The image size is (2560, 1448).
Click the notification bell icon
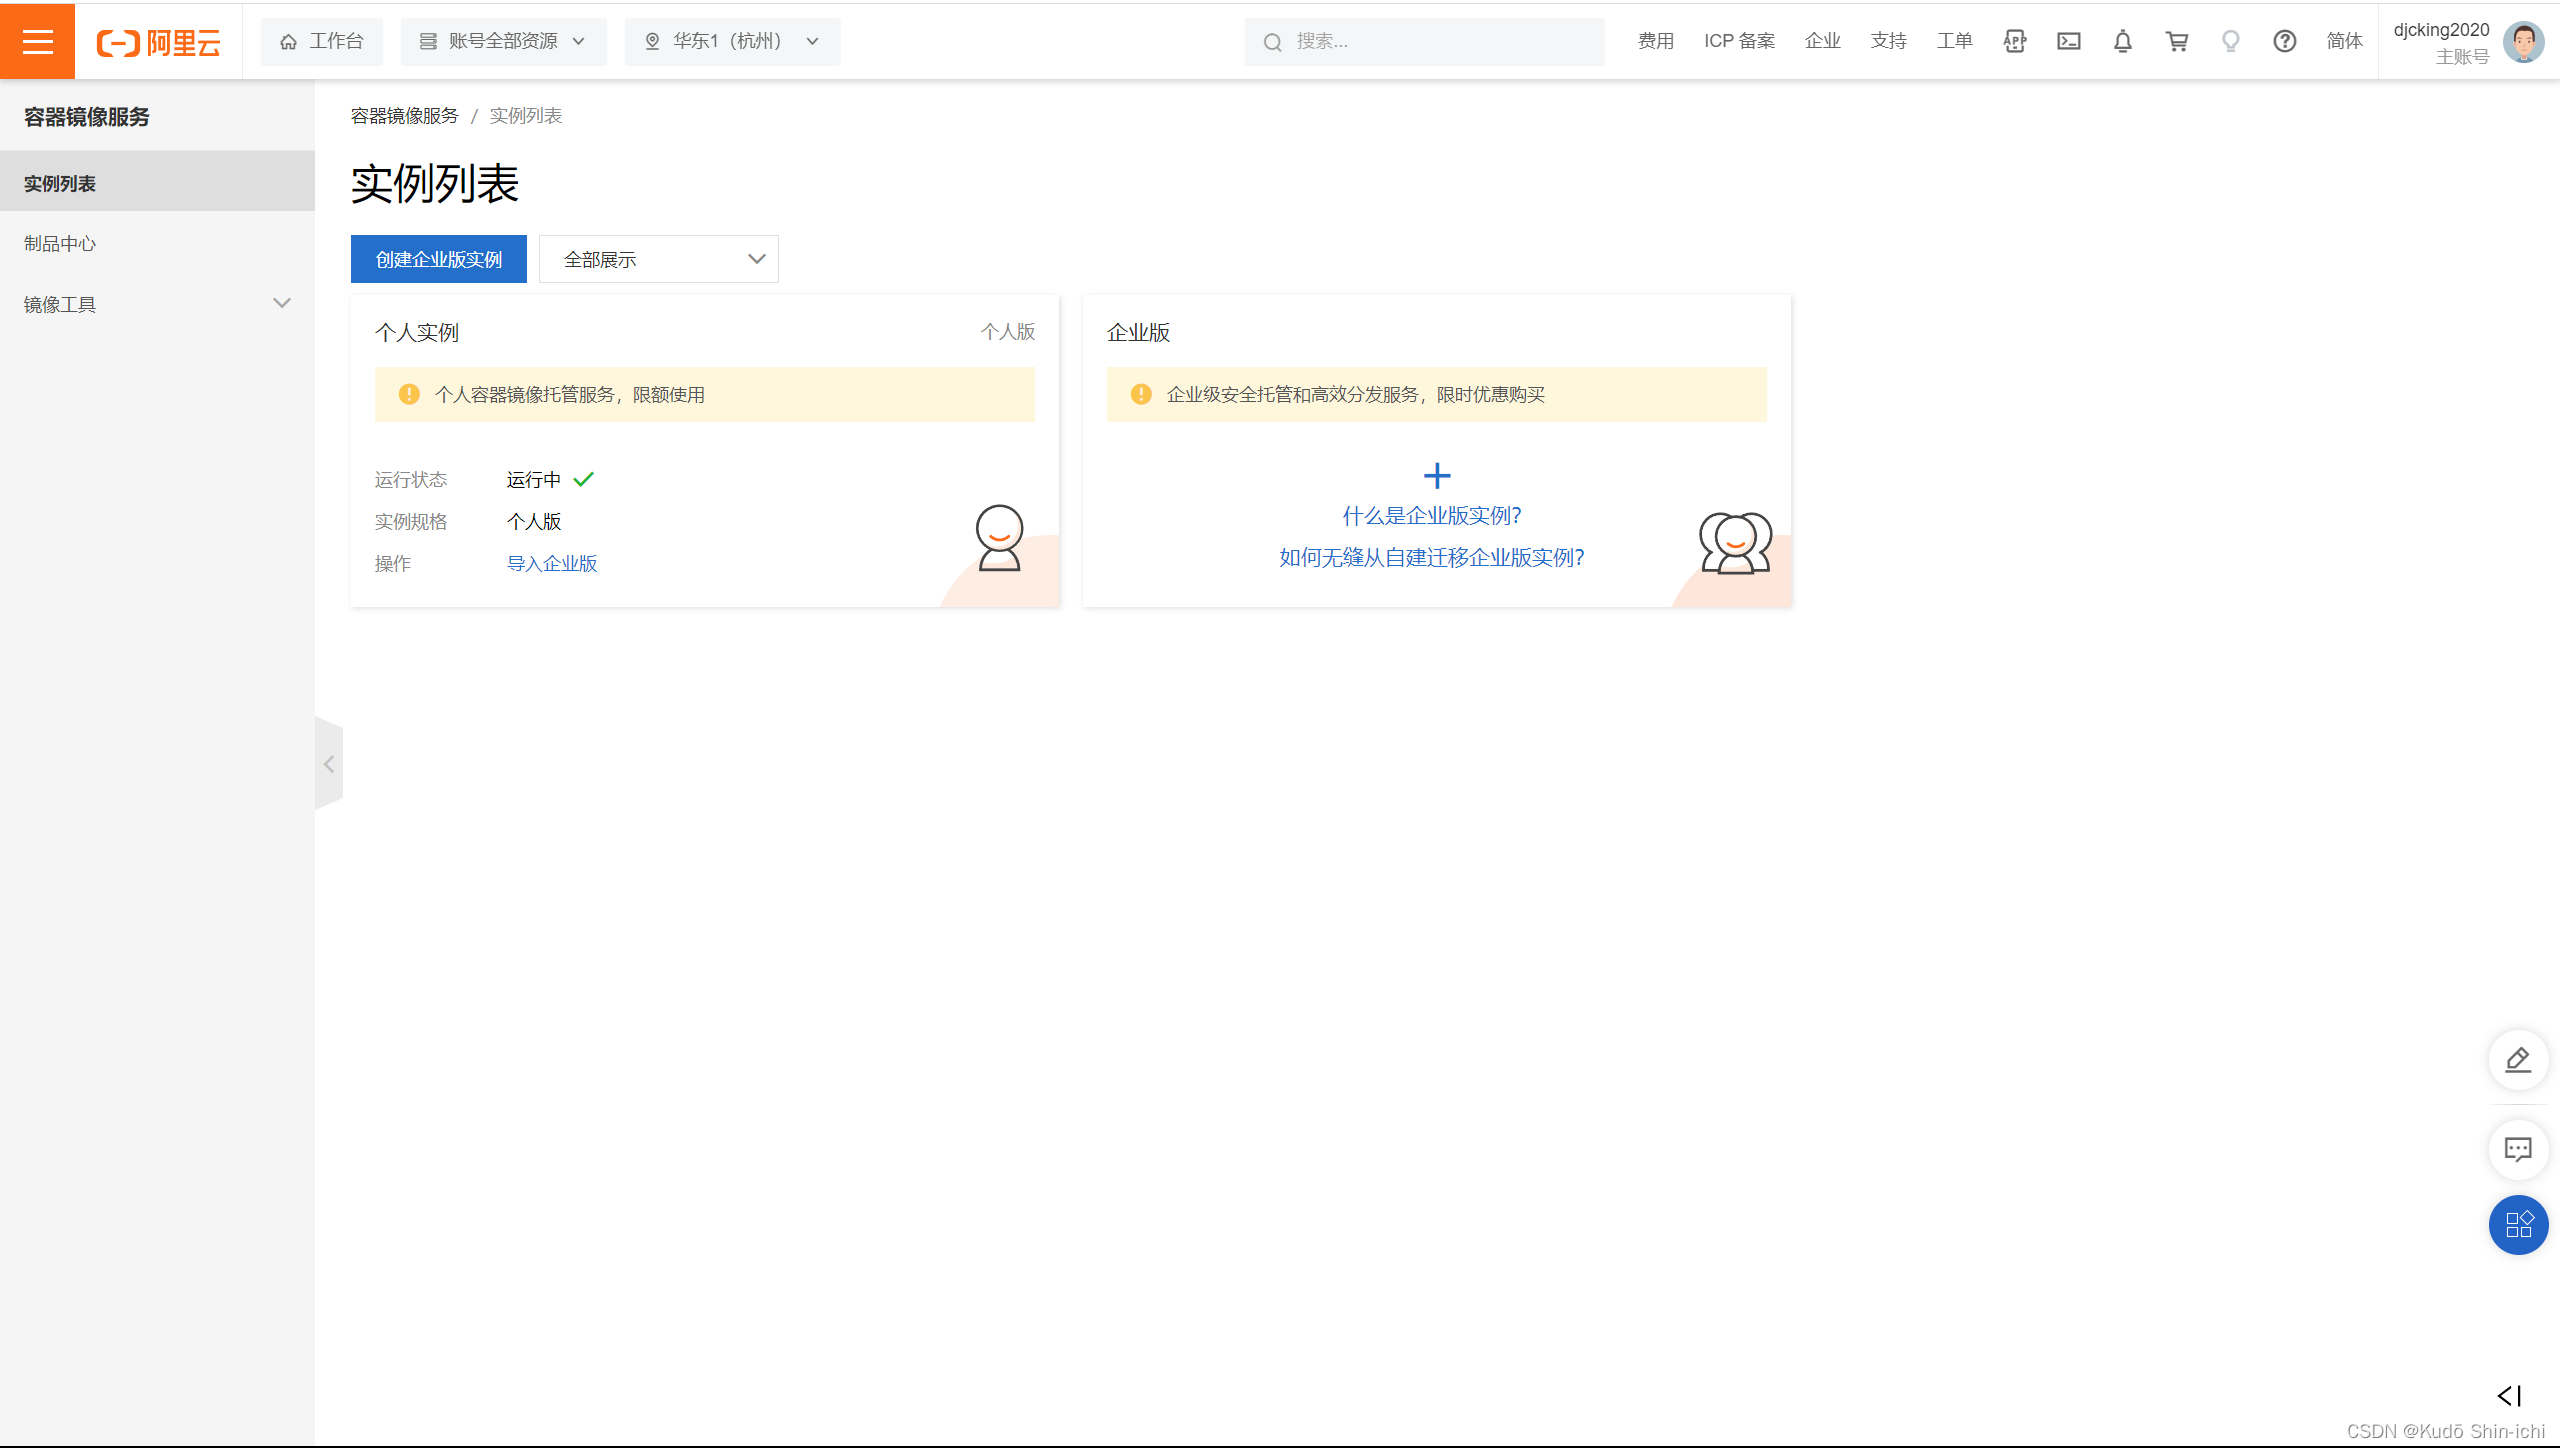pos(2122,41)
